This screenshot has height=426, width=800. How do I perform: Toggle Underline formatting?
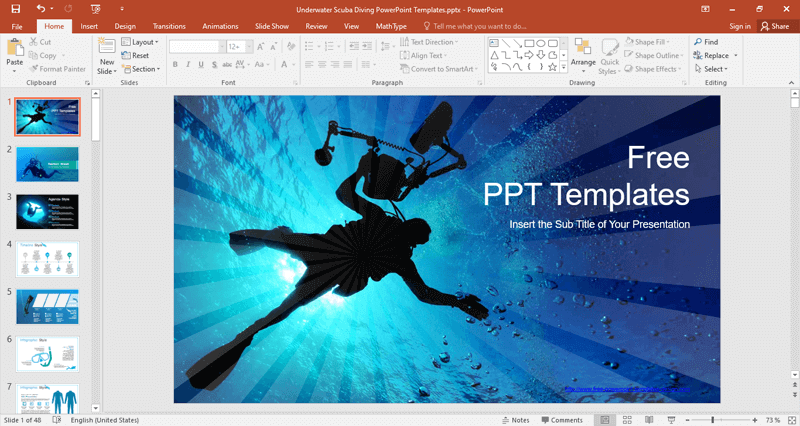(201, 64)
